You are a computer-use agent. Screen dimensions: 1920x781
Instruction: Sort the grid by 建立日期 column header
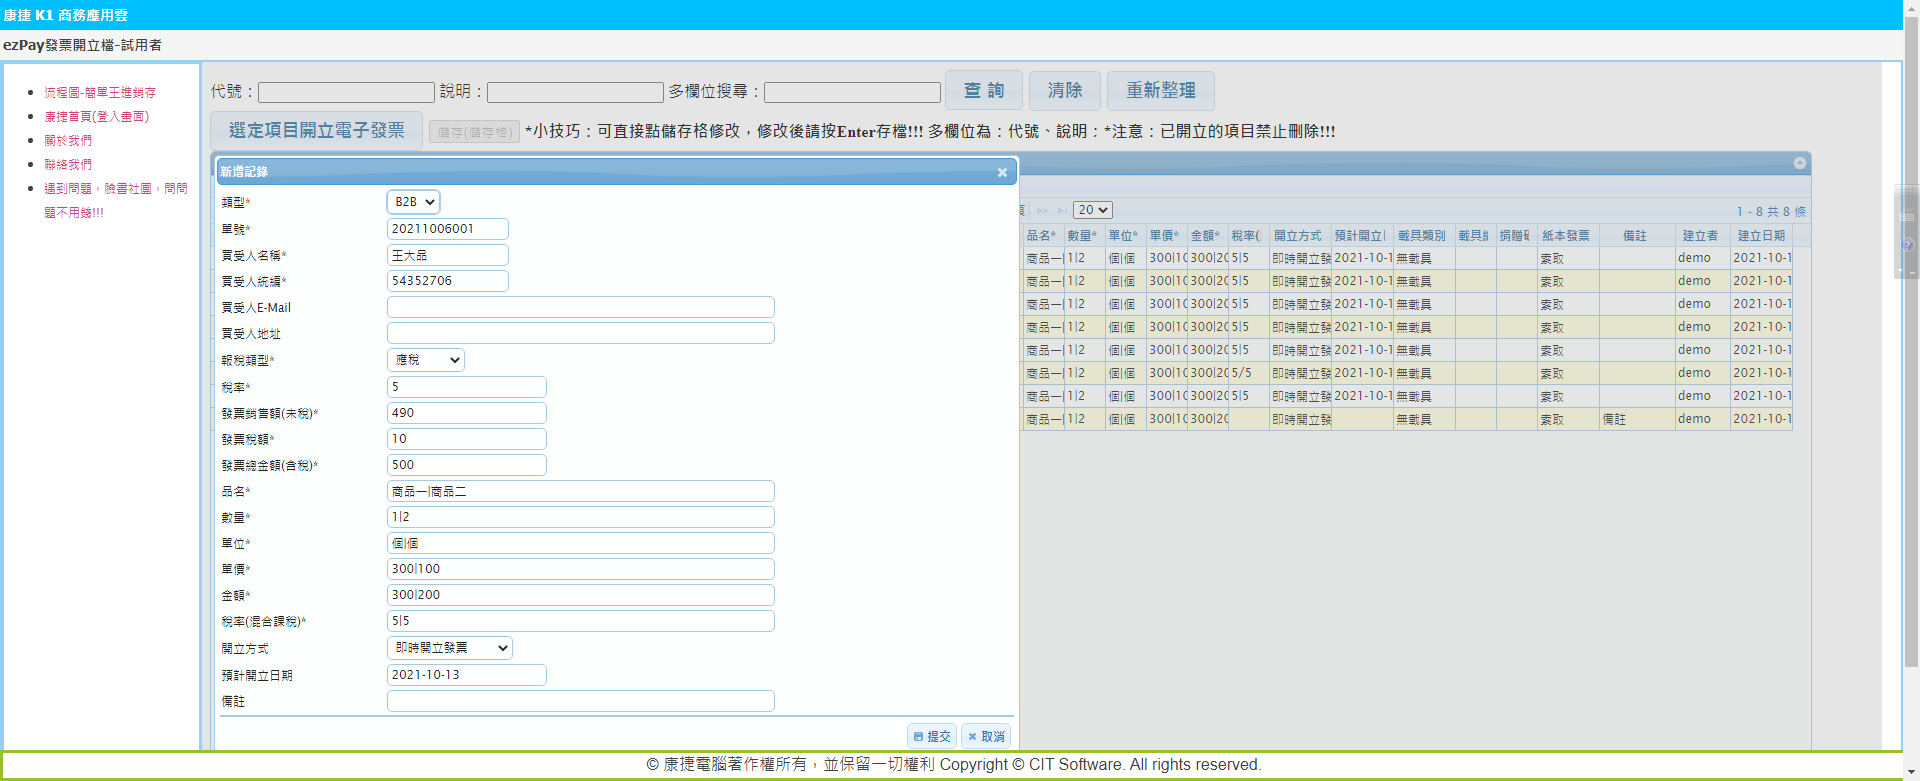tap(1760, 236)
